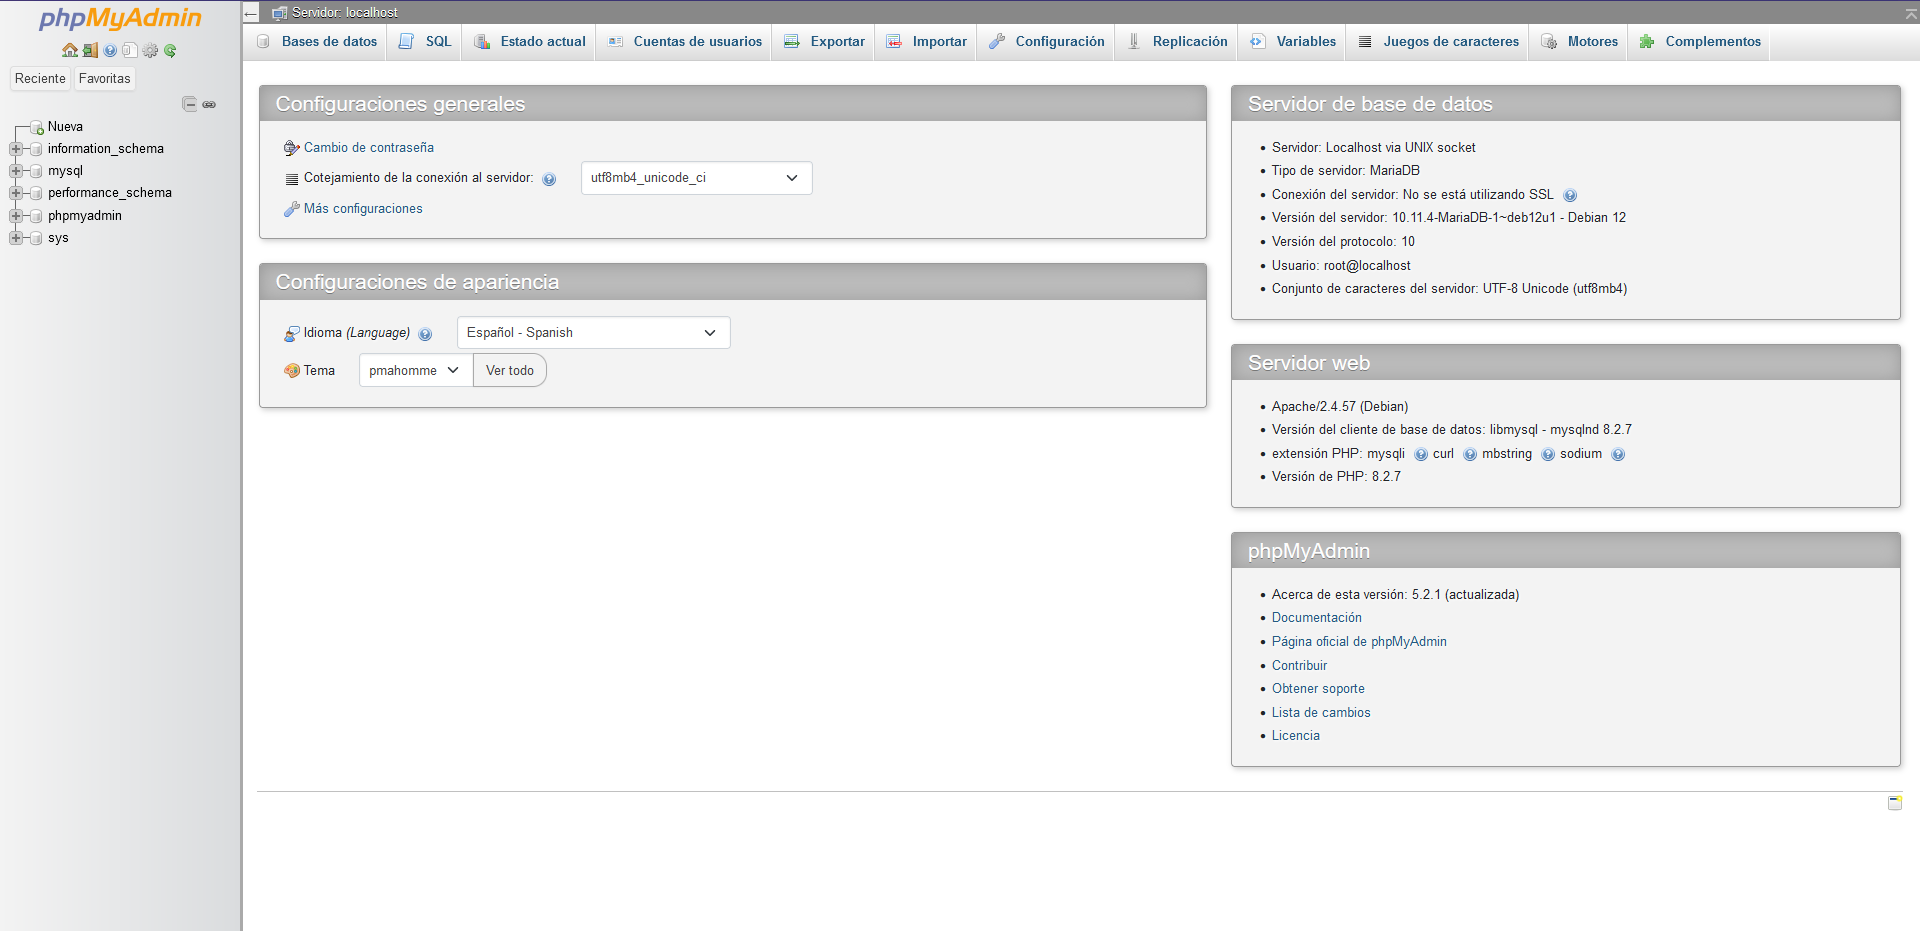
Task: Click the database icon beside sys
Action: (x=36, y=238)
